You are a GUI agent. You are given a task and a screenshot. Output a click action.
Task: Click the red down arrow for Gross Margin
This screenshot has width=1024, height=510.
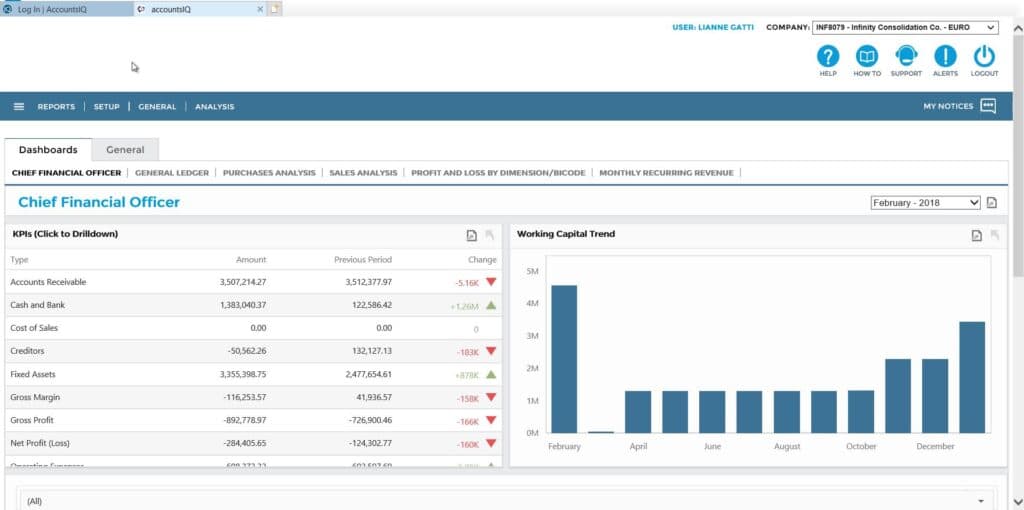click(x=491, y=397)
